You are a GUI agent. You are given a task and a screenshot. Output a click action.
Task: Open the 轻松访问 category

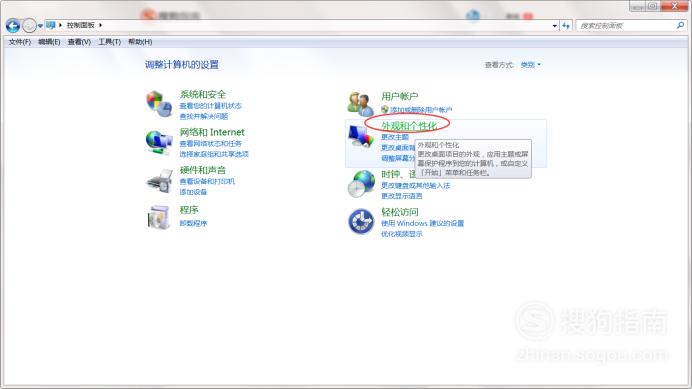(400, 212)
